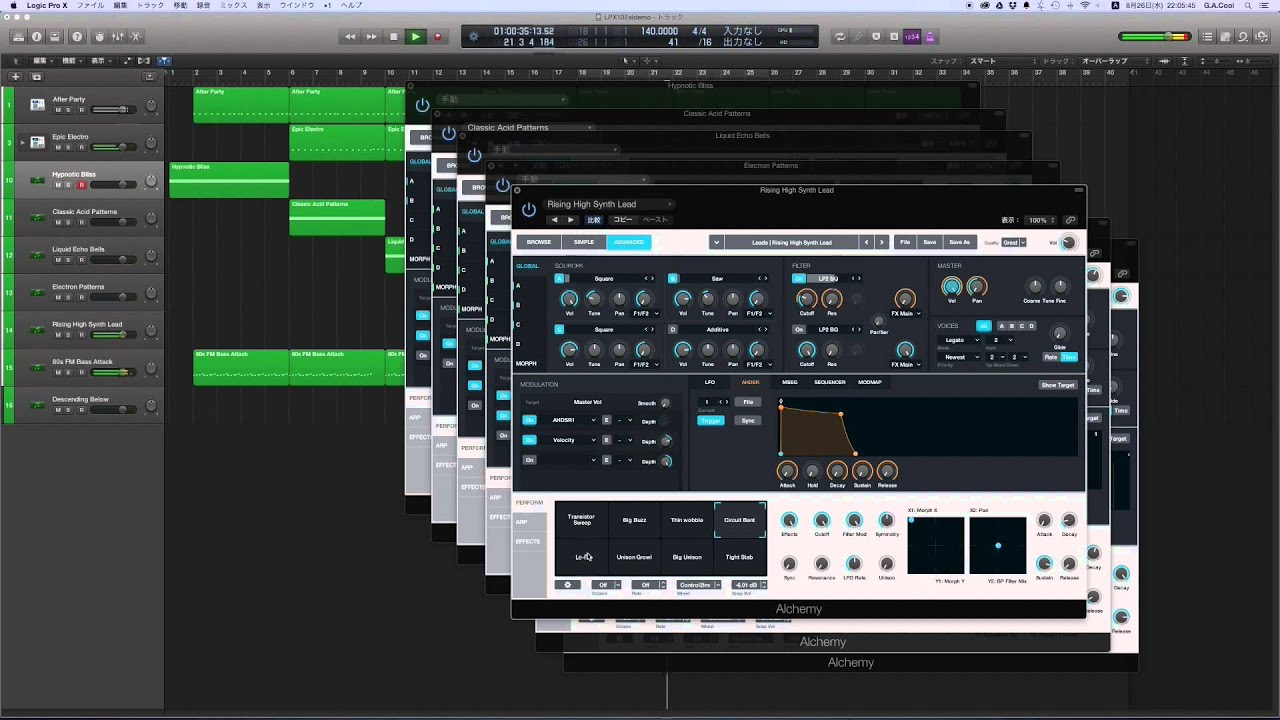Toggle first filter On button
This screenshot has height=720, width=1280.
pyautogui.click(x=799, y=278)
